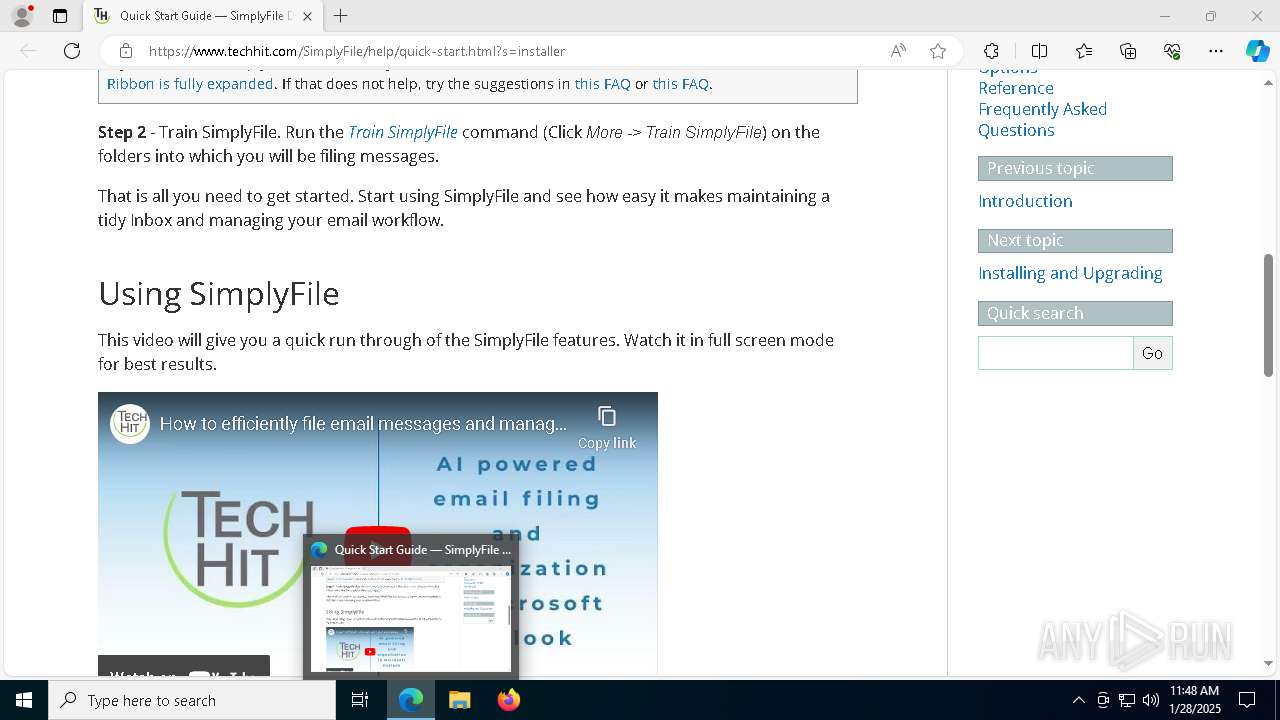The height and width of the screenshot is (720, 1280).
Task: Launch Firefox from taskbar
Action: tap(508, 700)
